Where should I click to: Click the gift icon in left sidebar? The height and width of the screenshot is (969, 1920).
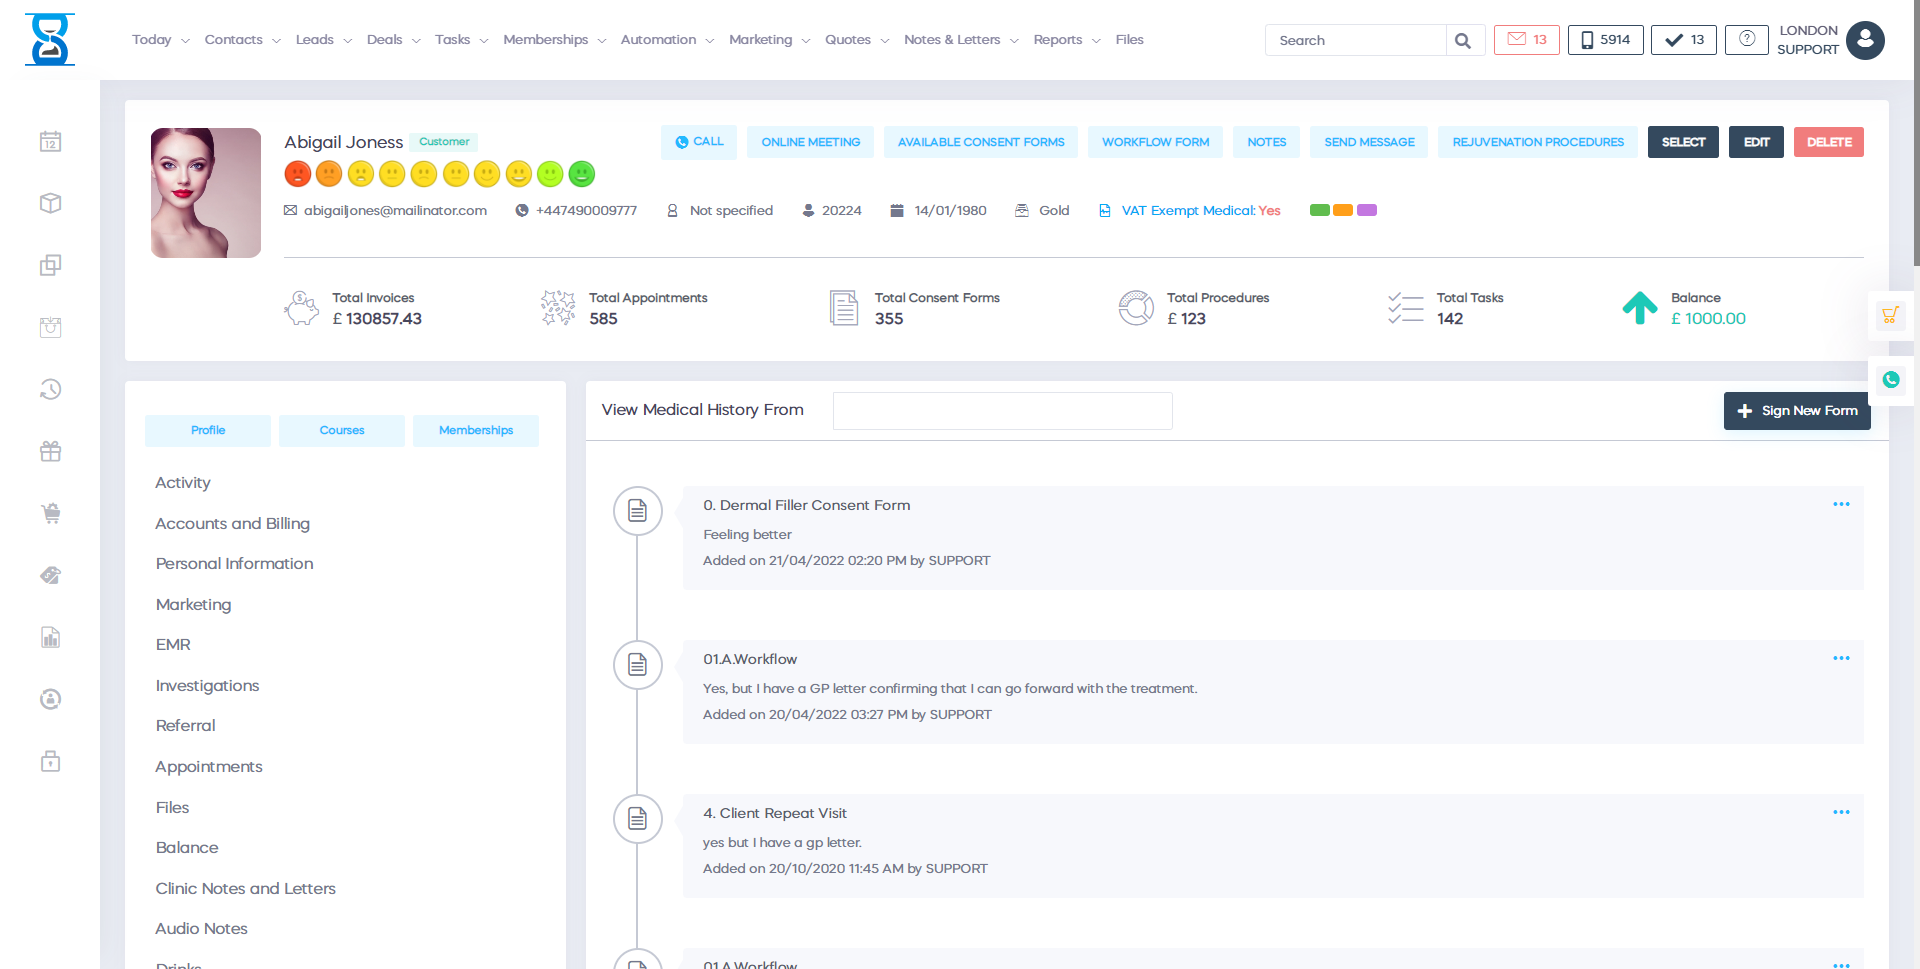pyautogui.click(x=51, y=452)
